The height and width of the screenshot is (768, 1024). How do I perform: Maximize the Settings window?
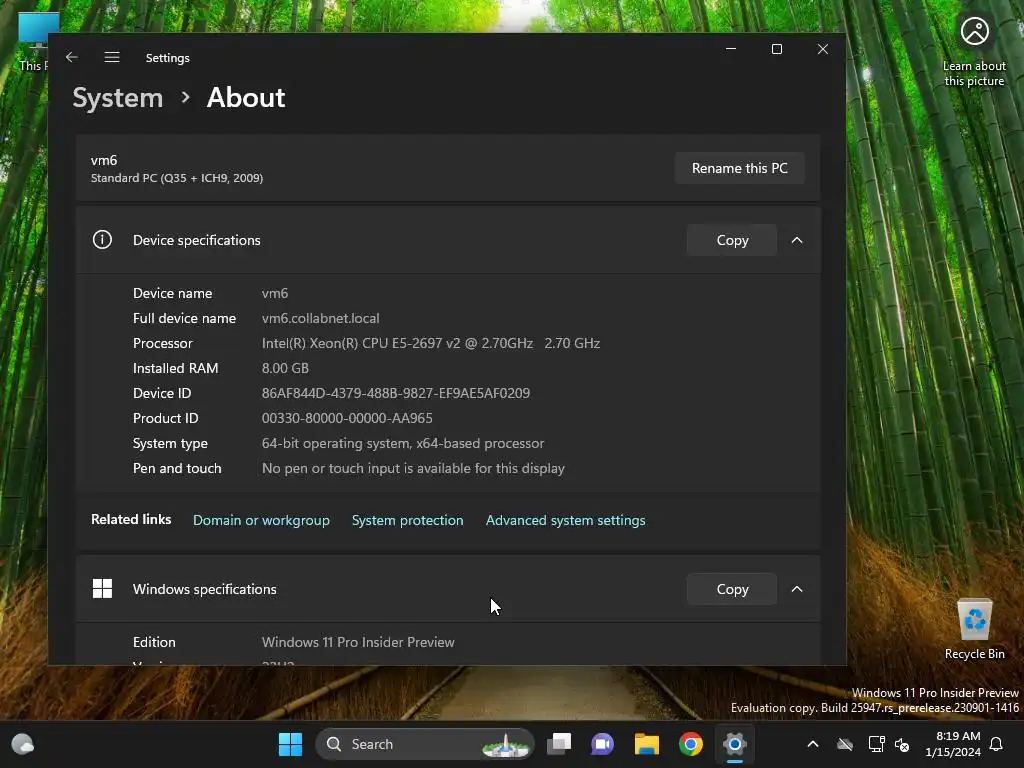[x=776, y=49]
